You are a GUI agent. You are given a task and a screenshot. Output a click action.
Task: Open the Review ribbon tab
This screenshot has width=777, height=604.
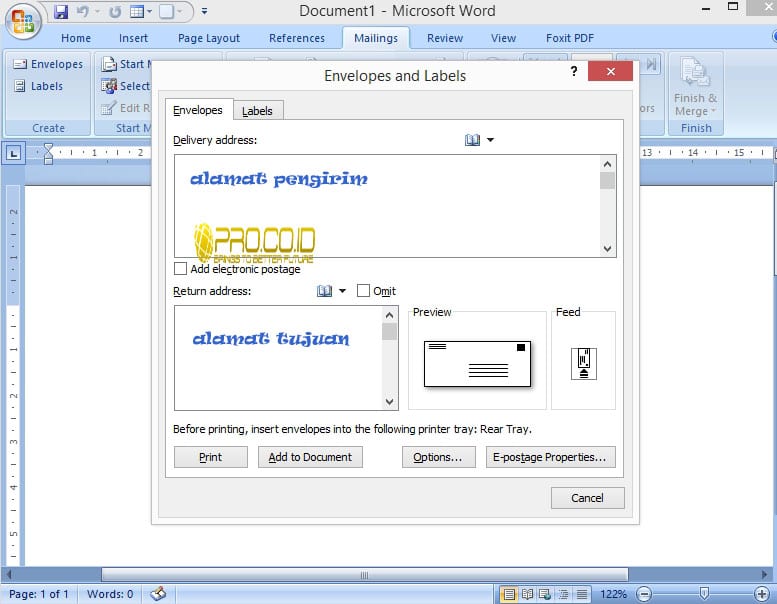click(x=445, y=38)
